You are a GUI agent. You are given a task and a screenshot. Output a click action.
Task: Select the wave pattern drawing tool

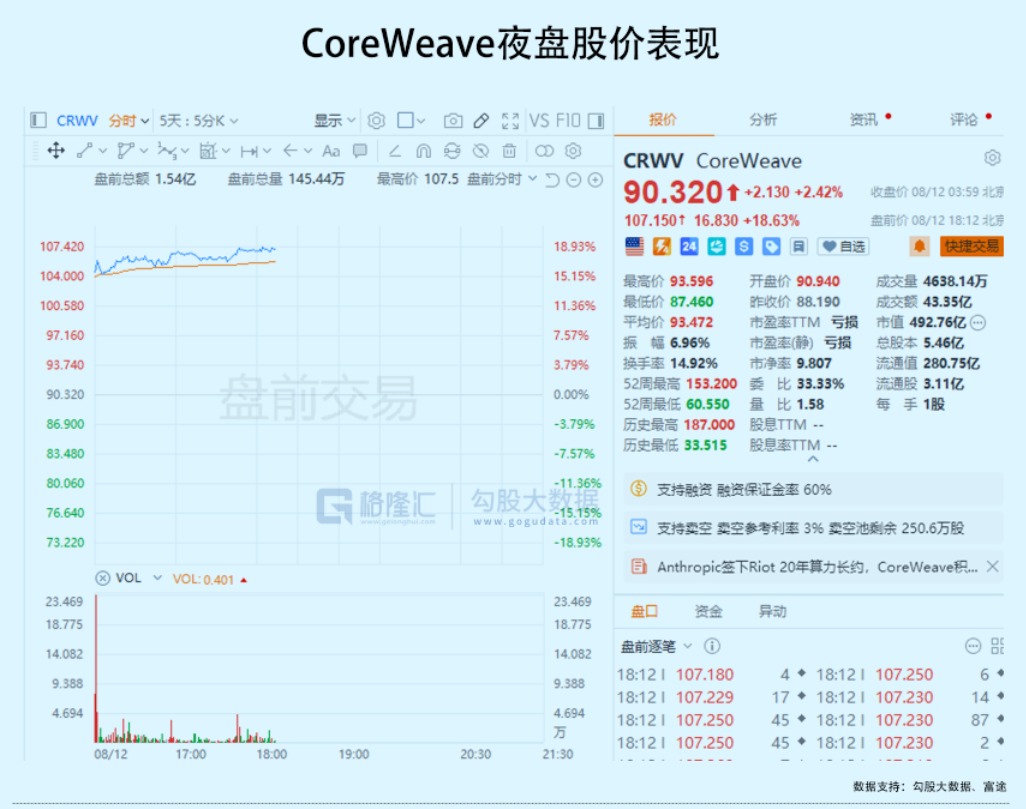(x=167, y=151)
